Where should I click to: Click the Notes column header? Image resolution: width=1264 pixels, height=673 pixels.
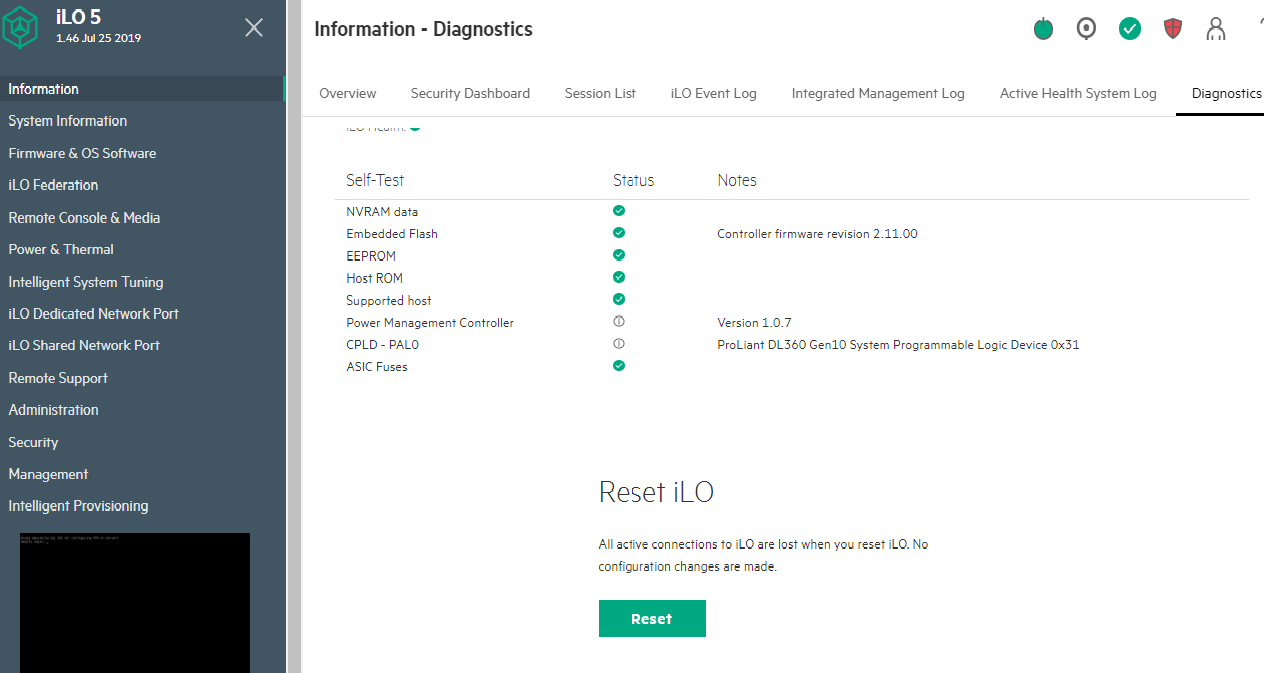pyautogui.click(x=737, y=180)
